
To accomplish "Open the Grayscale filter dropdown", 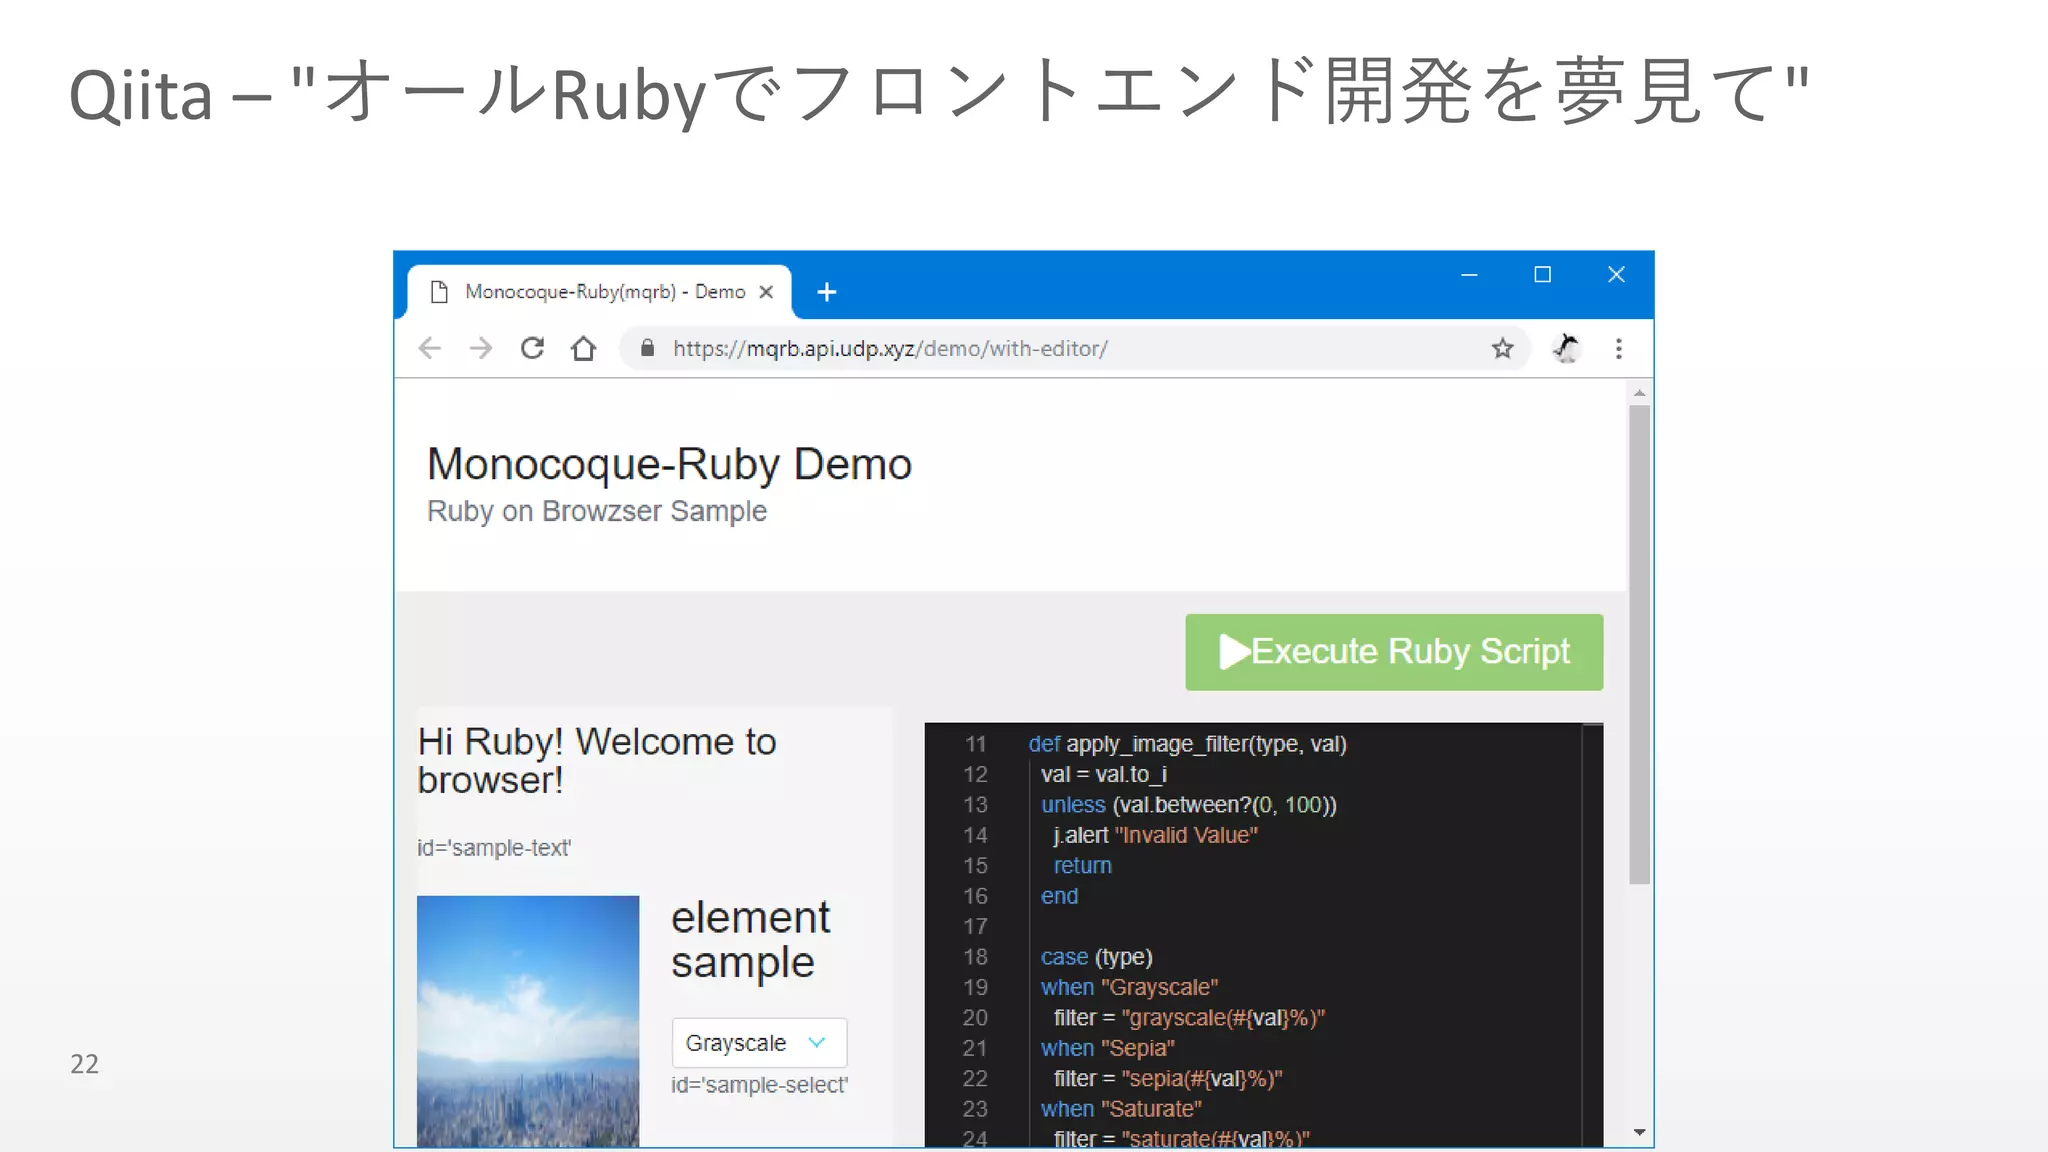I will tap(759, 1043).
